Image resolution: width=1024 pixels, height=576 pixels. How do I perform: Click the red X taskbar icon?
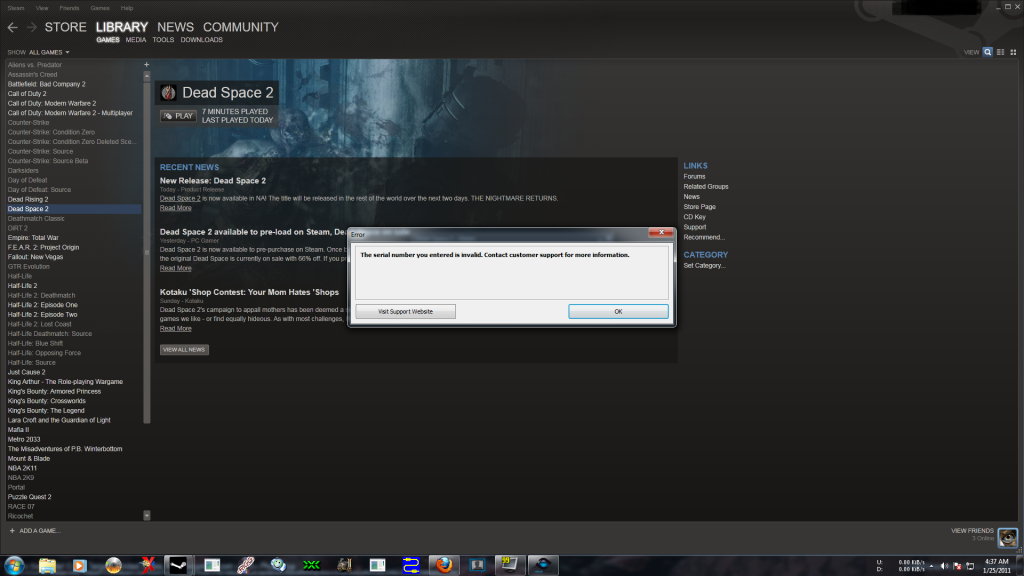click(148, 566)
